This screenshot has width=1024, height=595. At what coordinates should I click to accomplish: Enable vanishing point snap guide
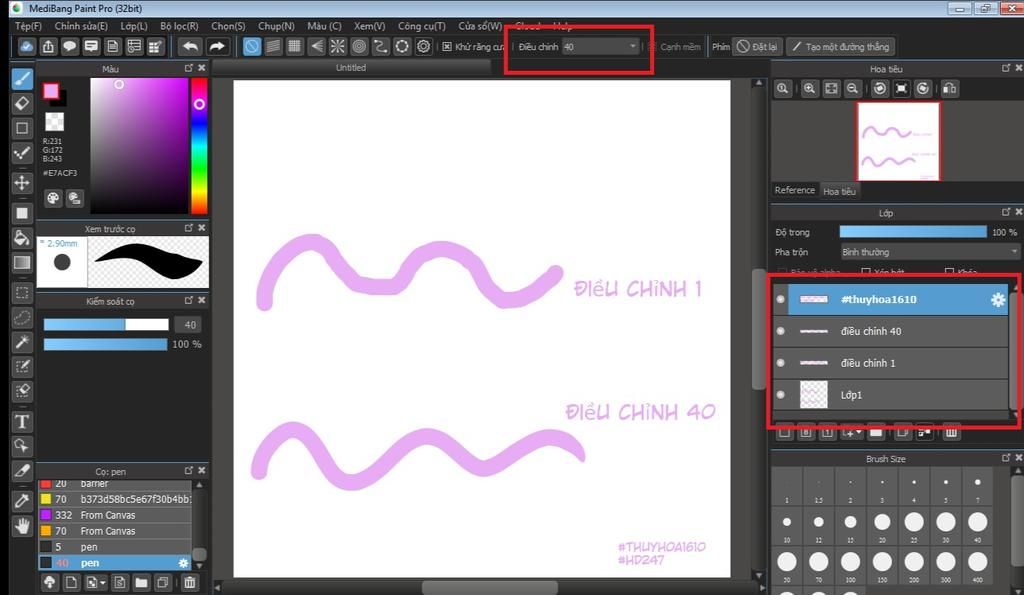[x=316, y=46]
